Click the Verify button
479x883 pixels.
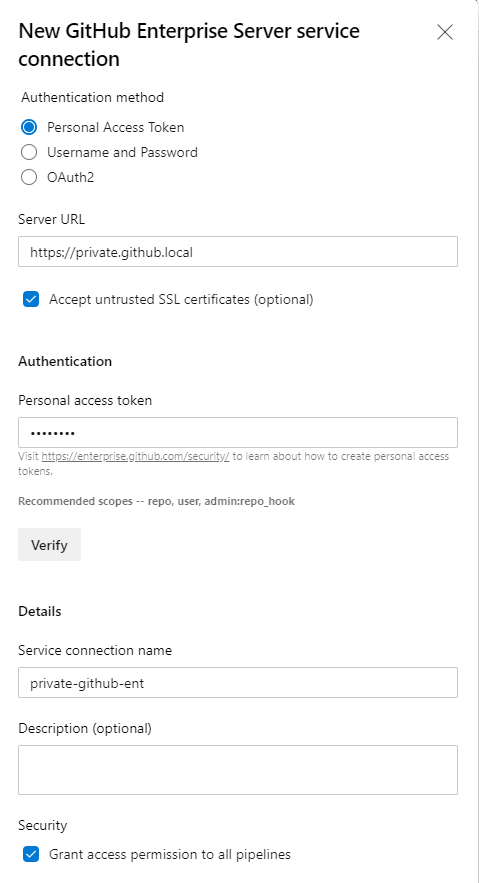(x=50, y=545)
